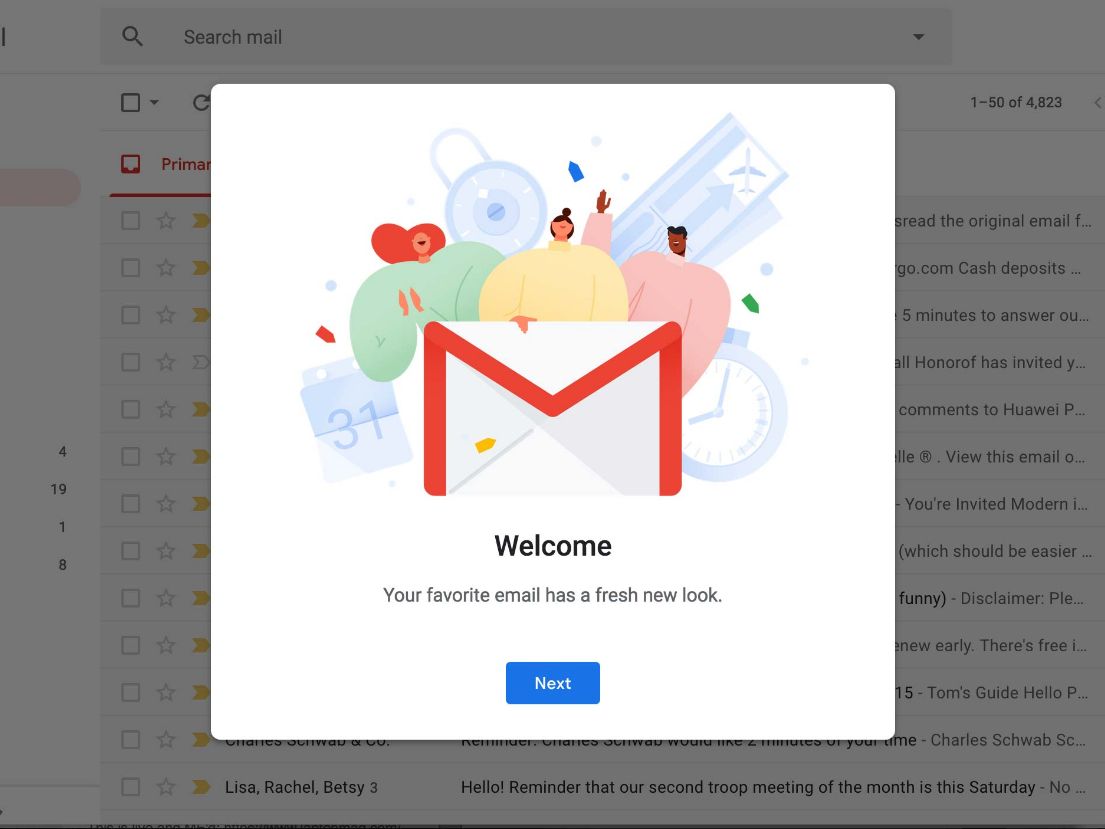1105x829 pixels.
Task: Click the search magnifier icon
Action: pos(132,36)
